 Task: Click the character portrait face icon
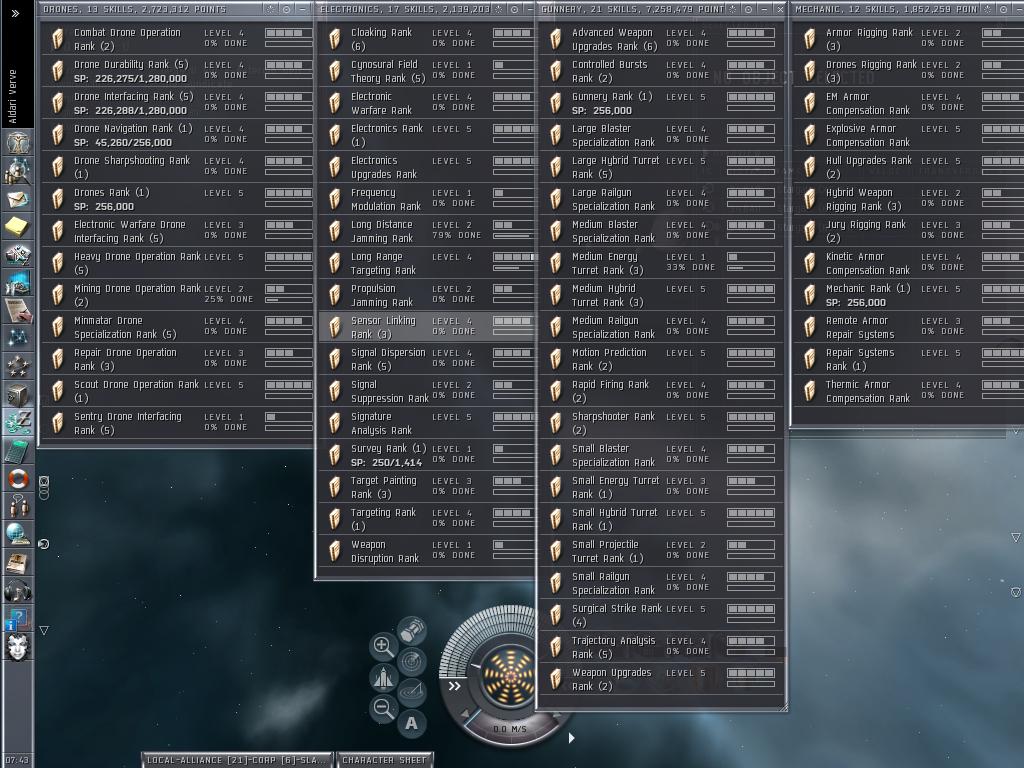18,647
